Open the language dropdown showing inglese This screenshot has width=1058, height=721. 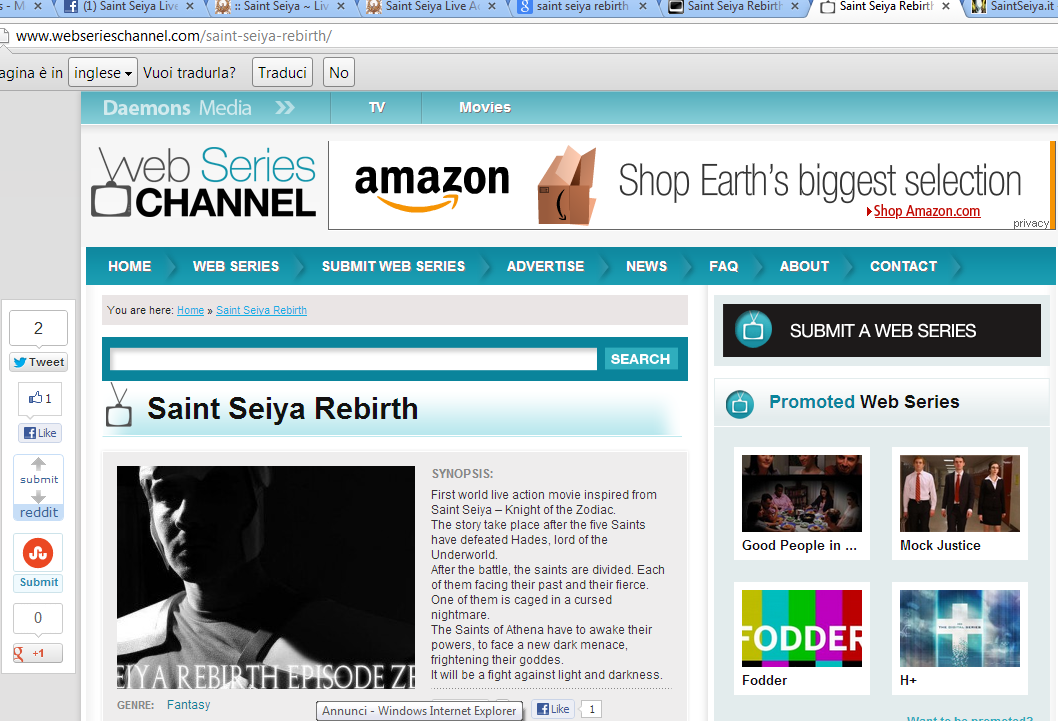[x=103, y=72]
